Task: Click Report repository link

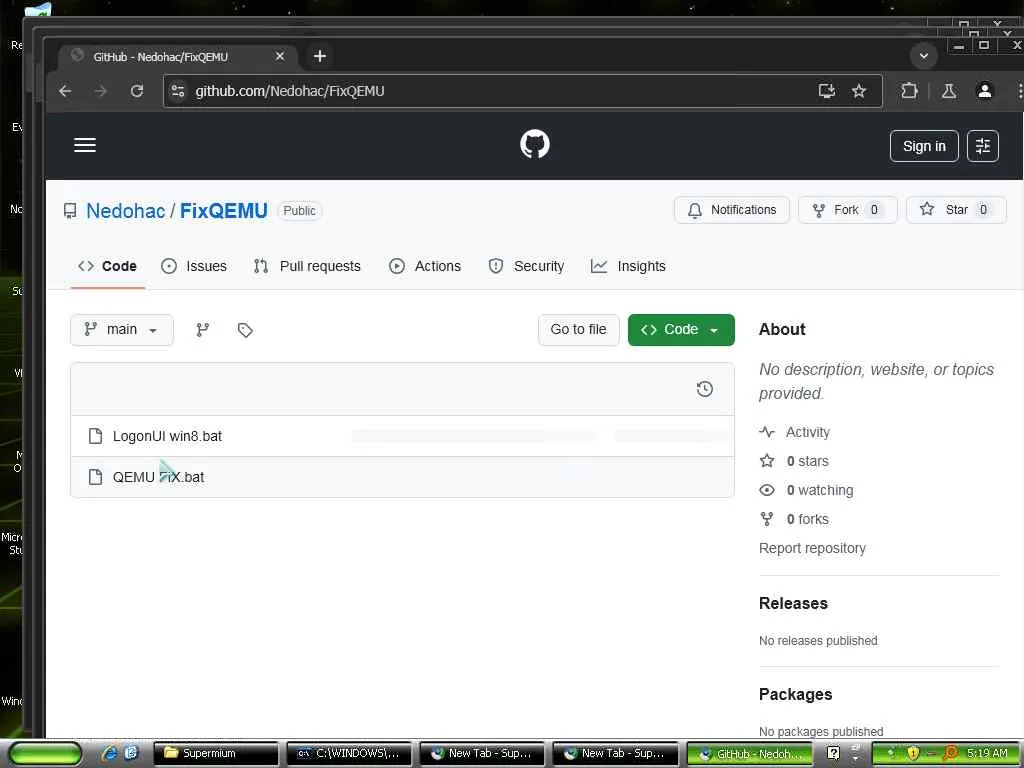Action: tap(812, 548)
